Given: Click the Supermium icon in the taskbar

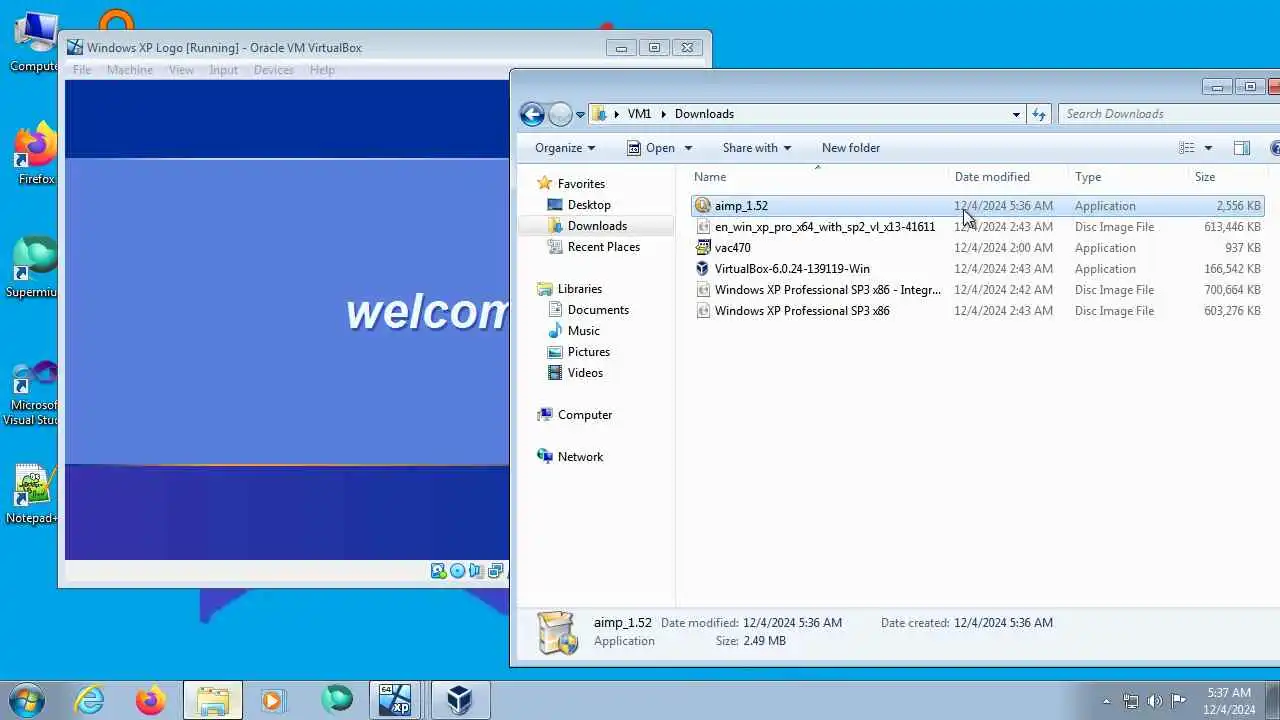Looking at the screenshot, I should (336, 700).
